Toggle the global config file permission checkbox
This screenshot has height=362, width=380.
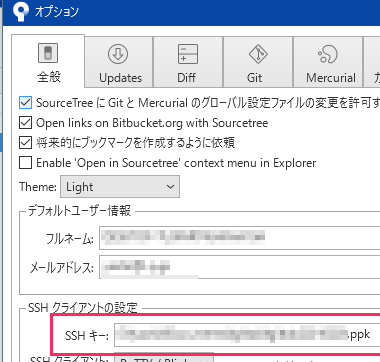click(25, 103)
